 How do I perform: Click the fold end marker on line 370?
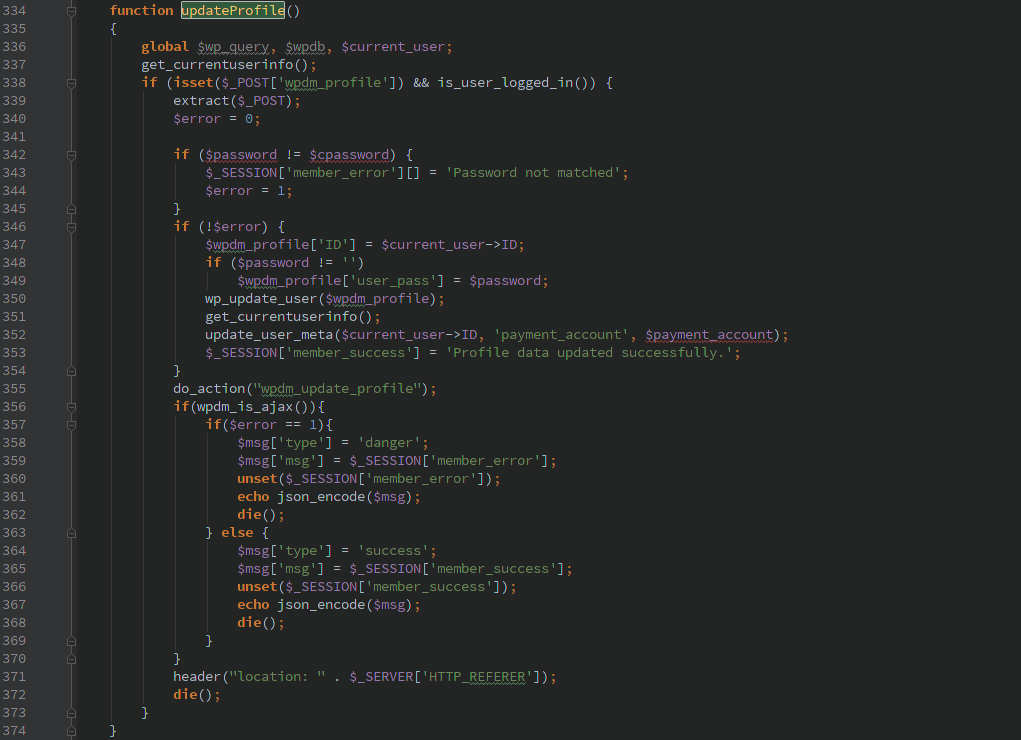(72, 659)
